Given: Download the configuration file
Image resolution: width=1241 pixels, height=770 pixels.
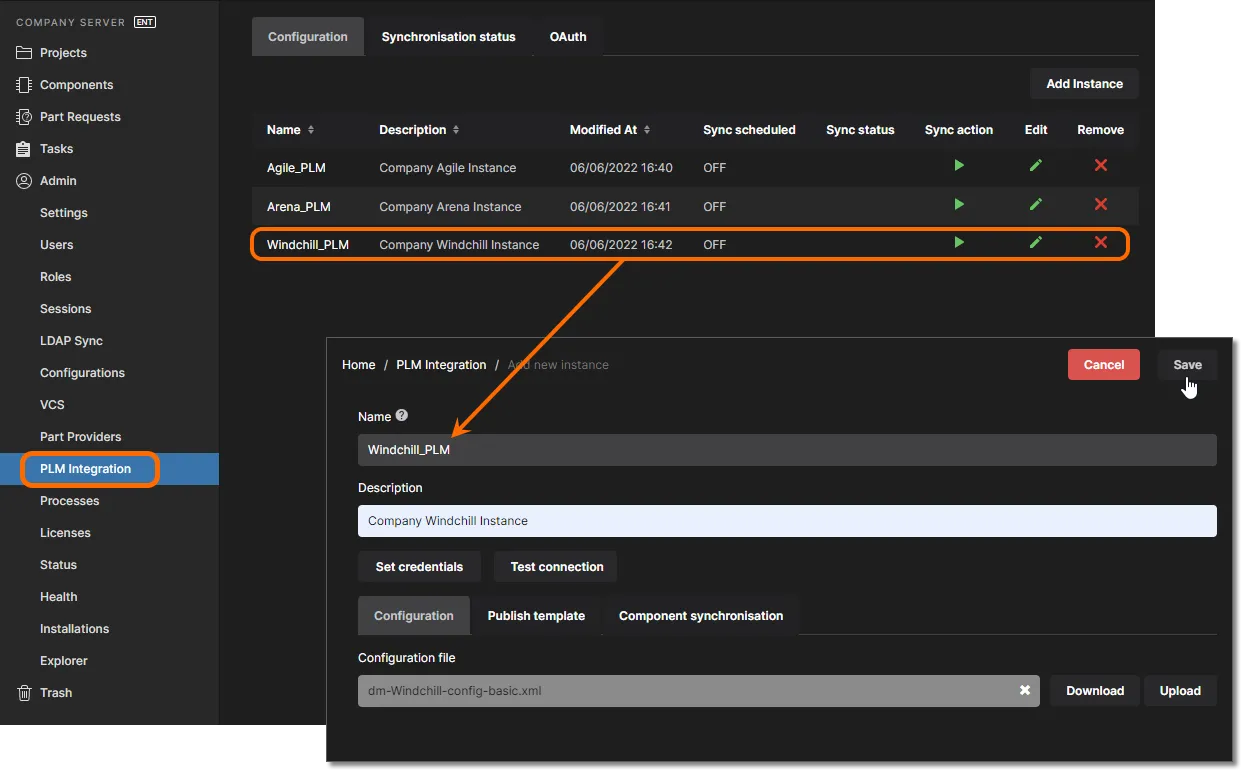Looking at the screenshot, I should 1095,691.
